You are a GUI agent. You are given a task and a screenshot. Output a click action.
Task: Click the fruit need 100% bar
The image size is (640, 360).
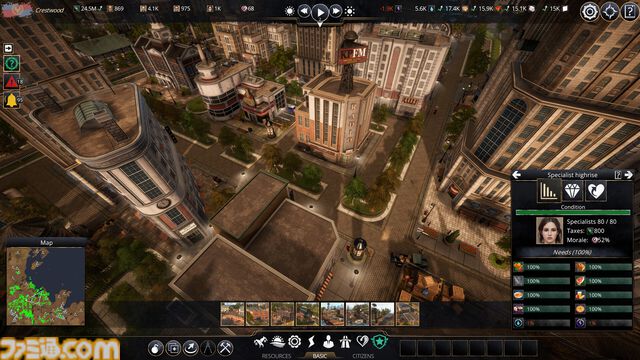tap(547, 267)
